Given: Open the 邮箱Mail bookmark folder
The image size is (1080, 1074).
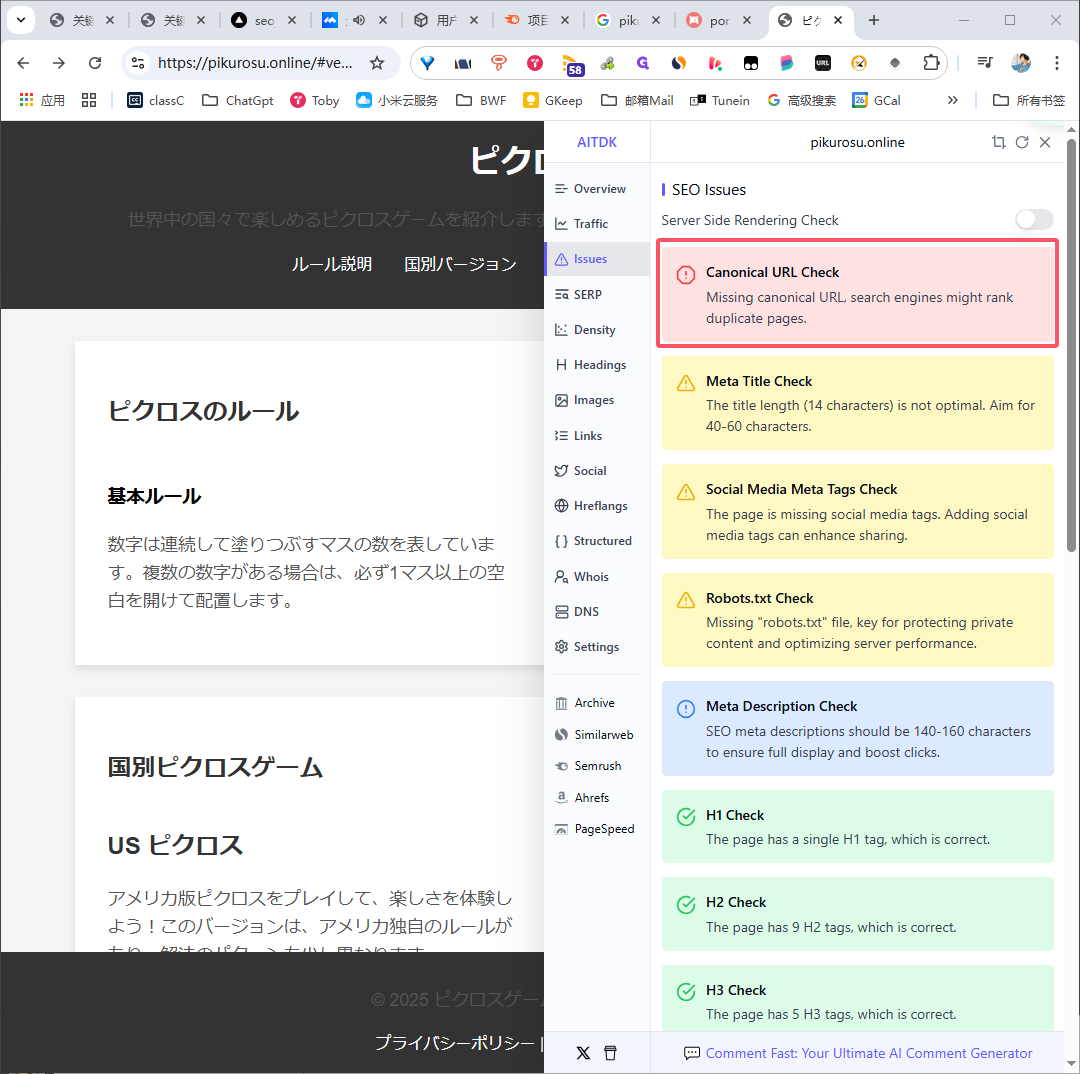Looking at the screenshot, I should coord(637,101).
